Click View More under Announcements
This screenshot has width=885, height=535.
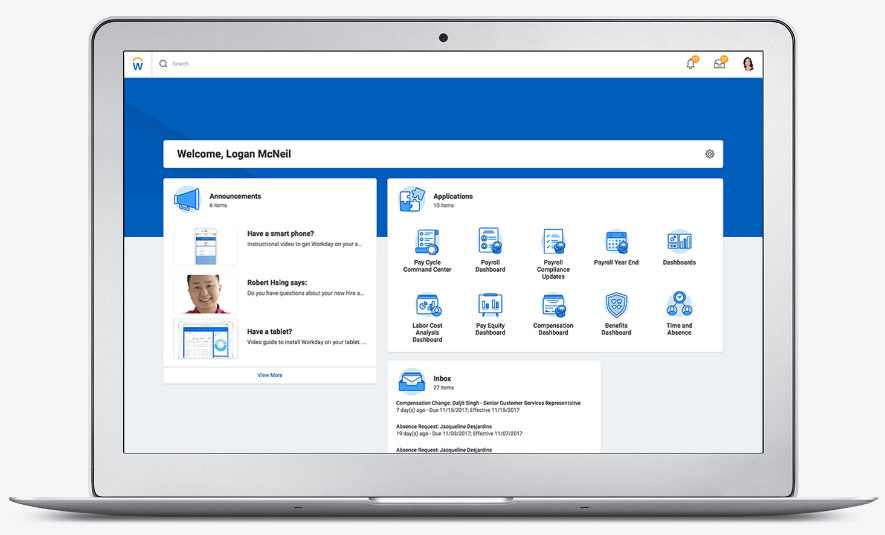point(270,375)
